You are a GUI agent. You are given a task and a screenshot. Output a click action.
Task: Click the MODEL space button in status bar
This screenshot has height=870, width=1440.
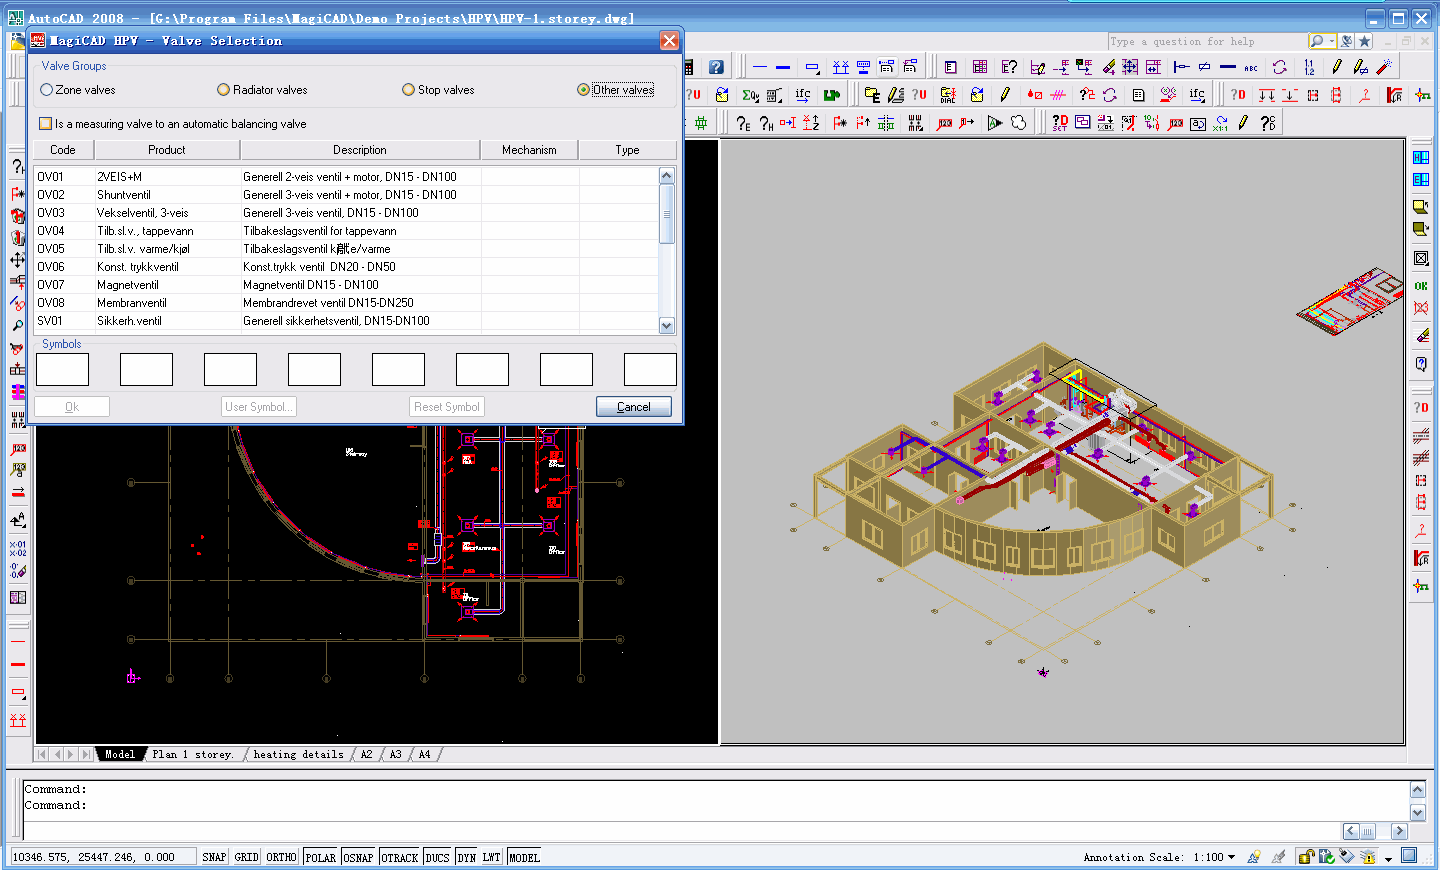tap(524, 857)
